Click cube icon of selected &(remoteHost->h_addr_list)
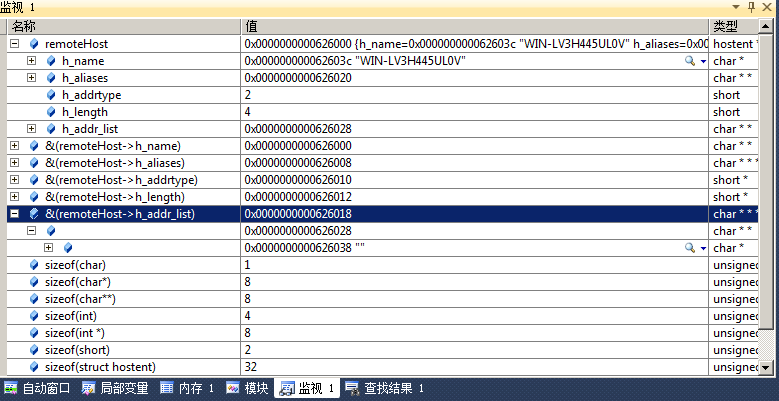Screen dimensions: 779x401 click(x=34, y=214)
